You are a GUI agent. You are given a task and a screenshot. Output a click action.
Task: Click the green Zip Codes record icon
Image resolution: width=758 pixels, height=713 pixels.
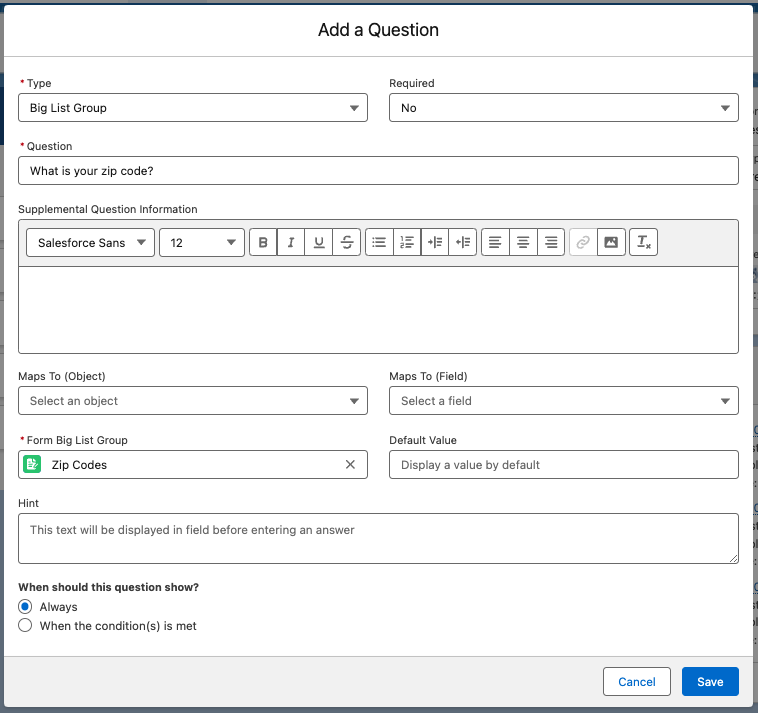coord(32,465)
